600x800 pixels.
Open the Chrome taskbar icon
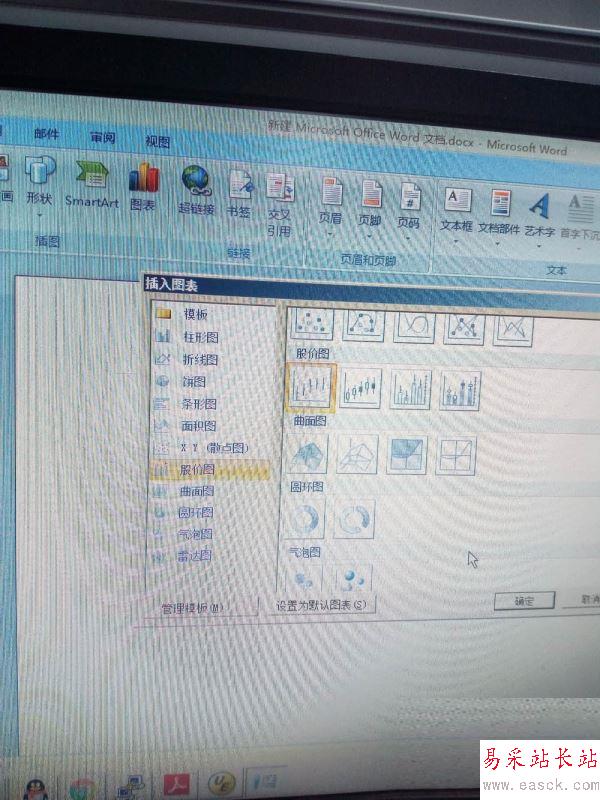pyautogui.click(x=82, y=789)
